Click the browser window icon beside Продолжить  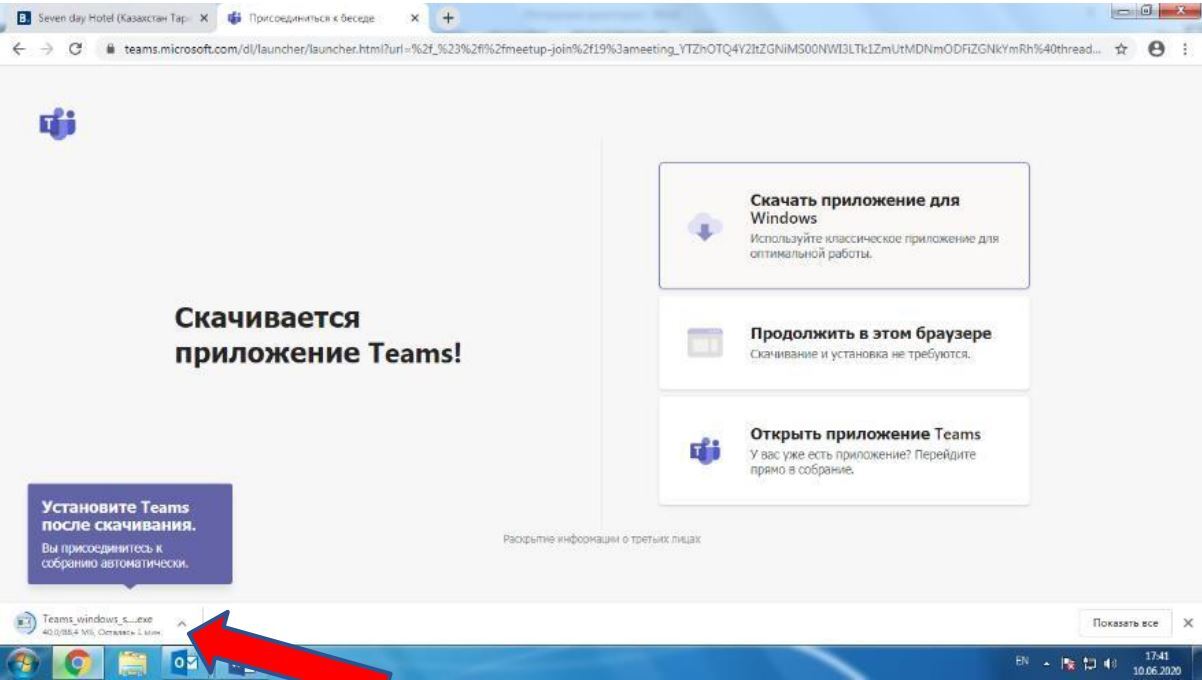[x=704, y=342]
